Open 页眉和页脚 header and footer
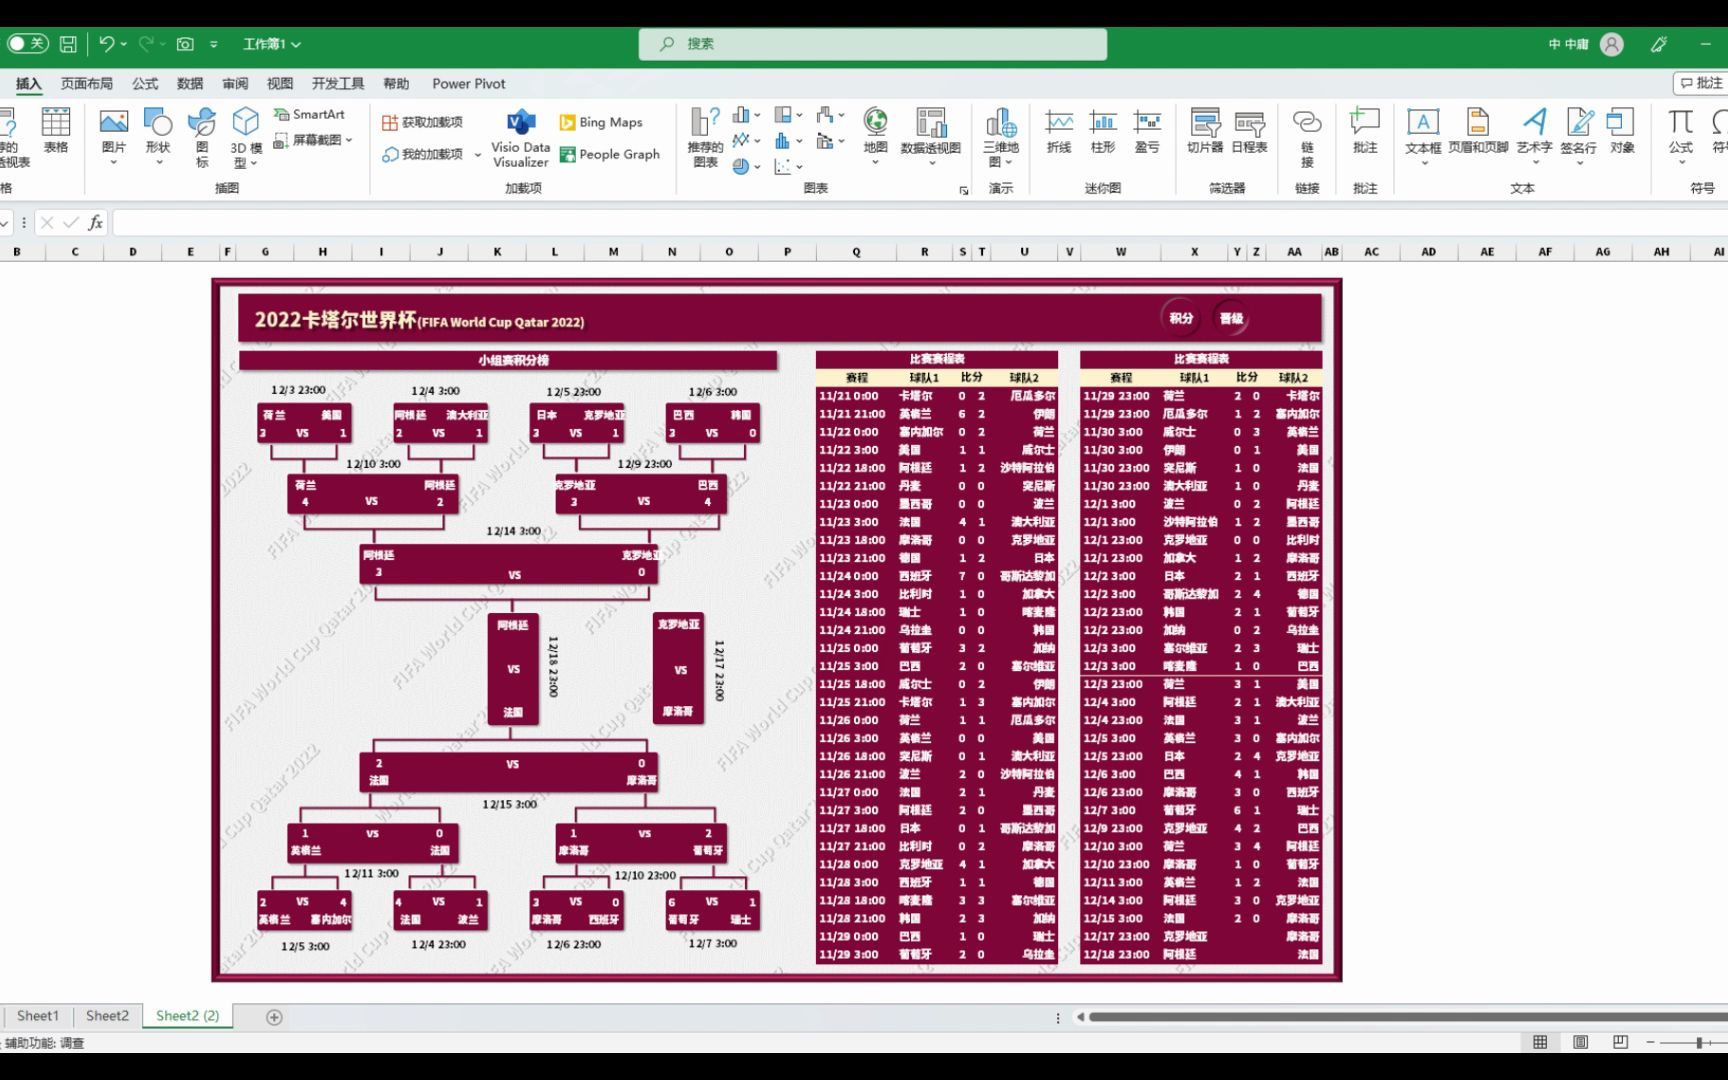This screenshot has height=1080, width=1728. click(x=1478, y=131)
